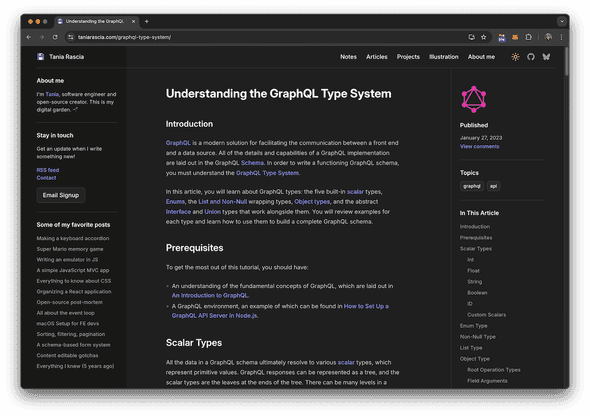The image size is (590, 416).
Task: Toggle the light/dark theme sun icon
Action: (515, 57)
